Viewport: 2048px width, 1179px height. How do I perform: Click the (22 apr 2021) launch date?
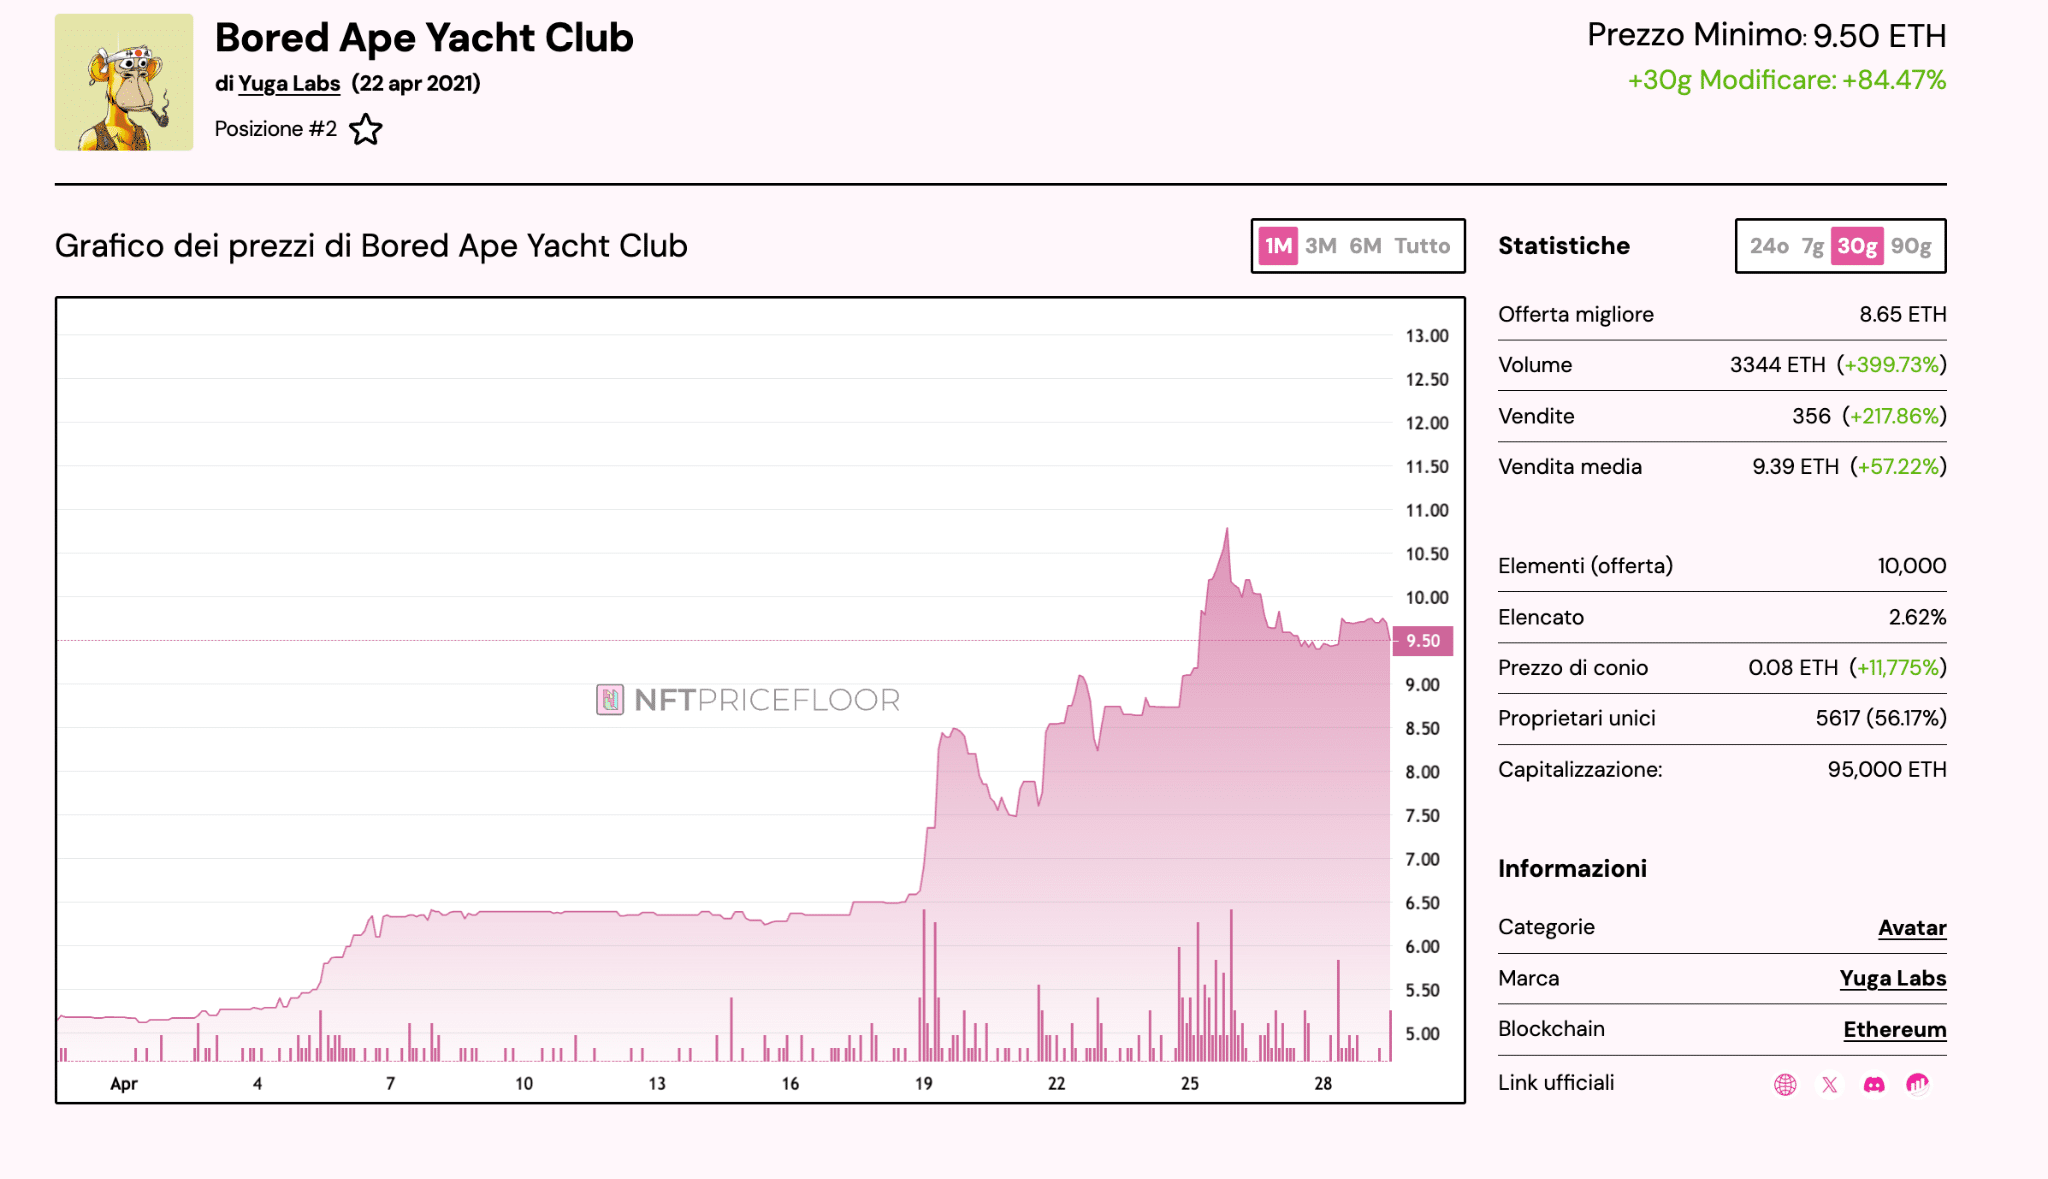click(416, 83)
